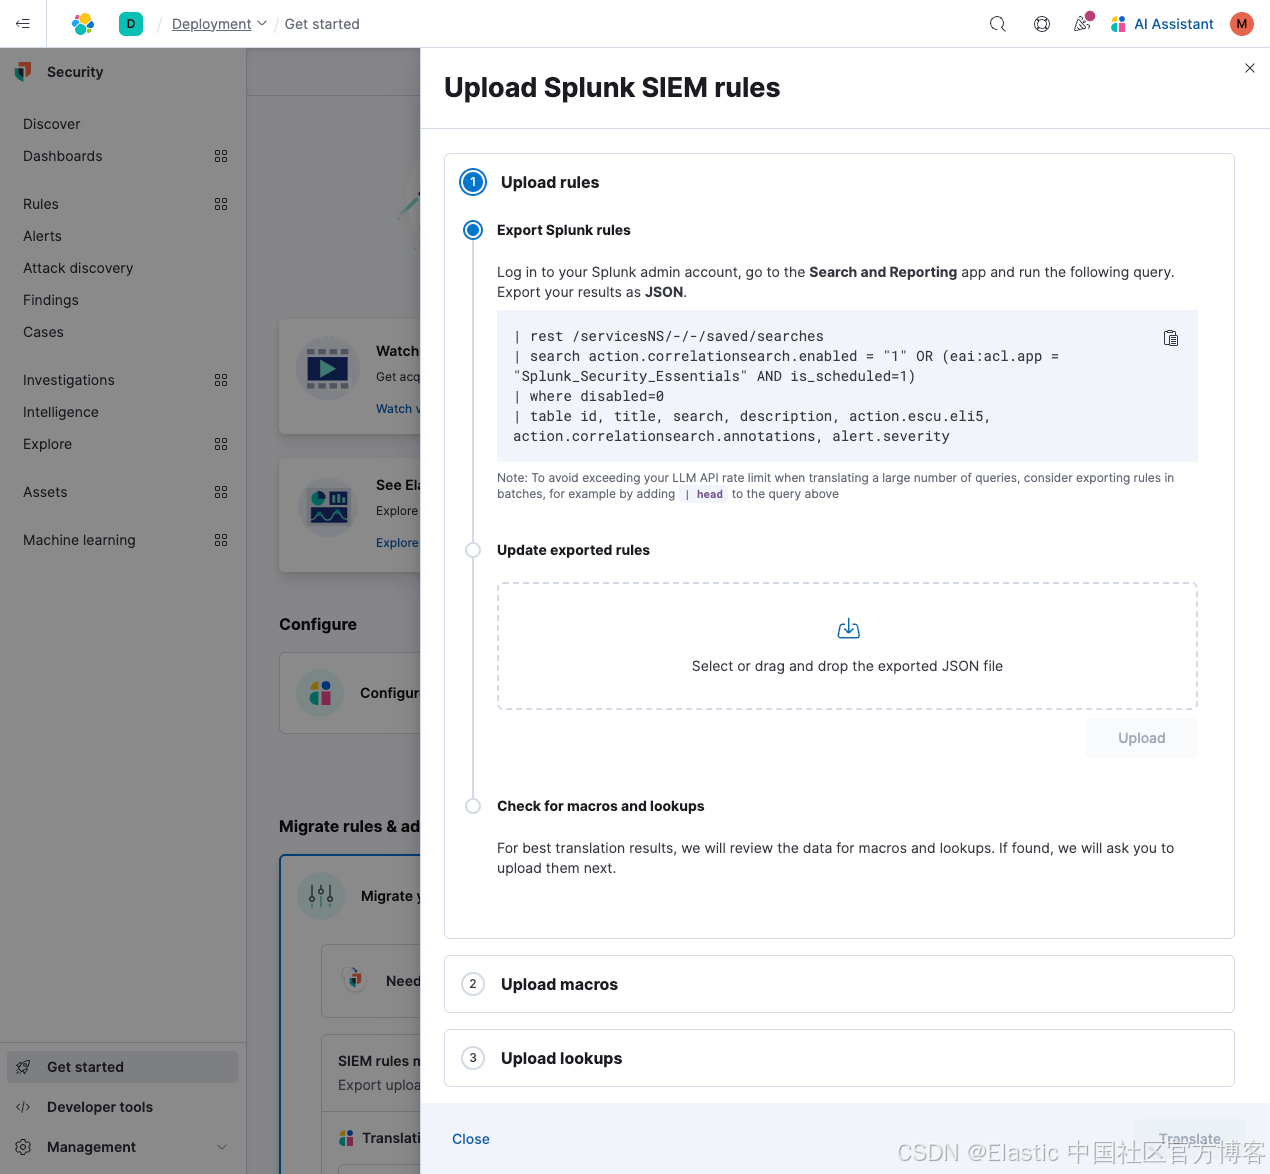Screen dimensions: 1270x1174
Task: Click the Get started rocket icon
Action: click(23, 1067)
